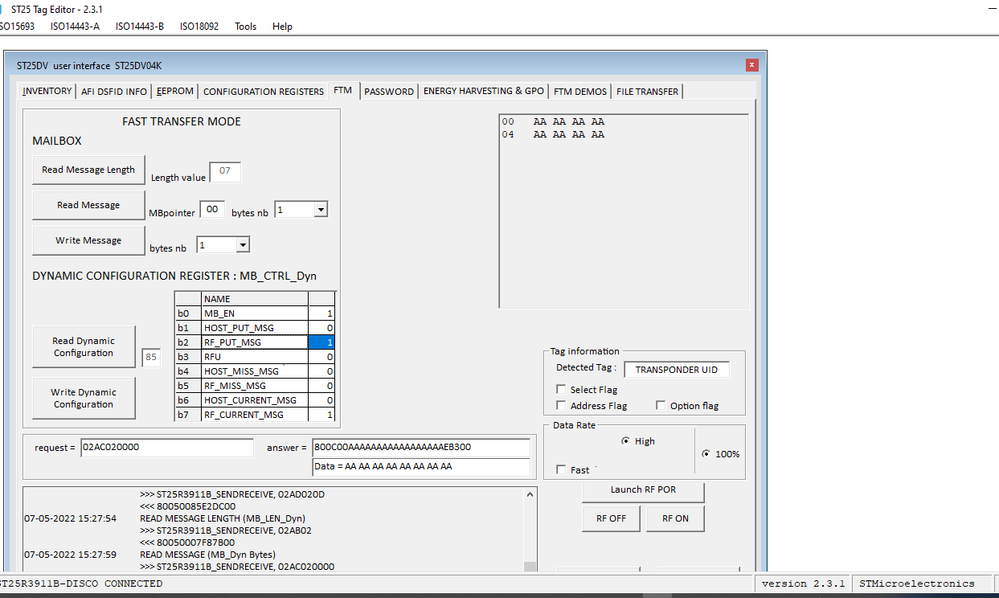Select the HOST_CURRENT_MSG bit value cell

[321, 401]
